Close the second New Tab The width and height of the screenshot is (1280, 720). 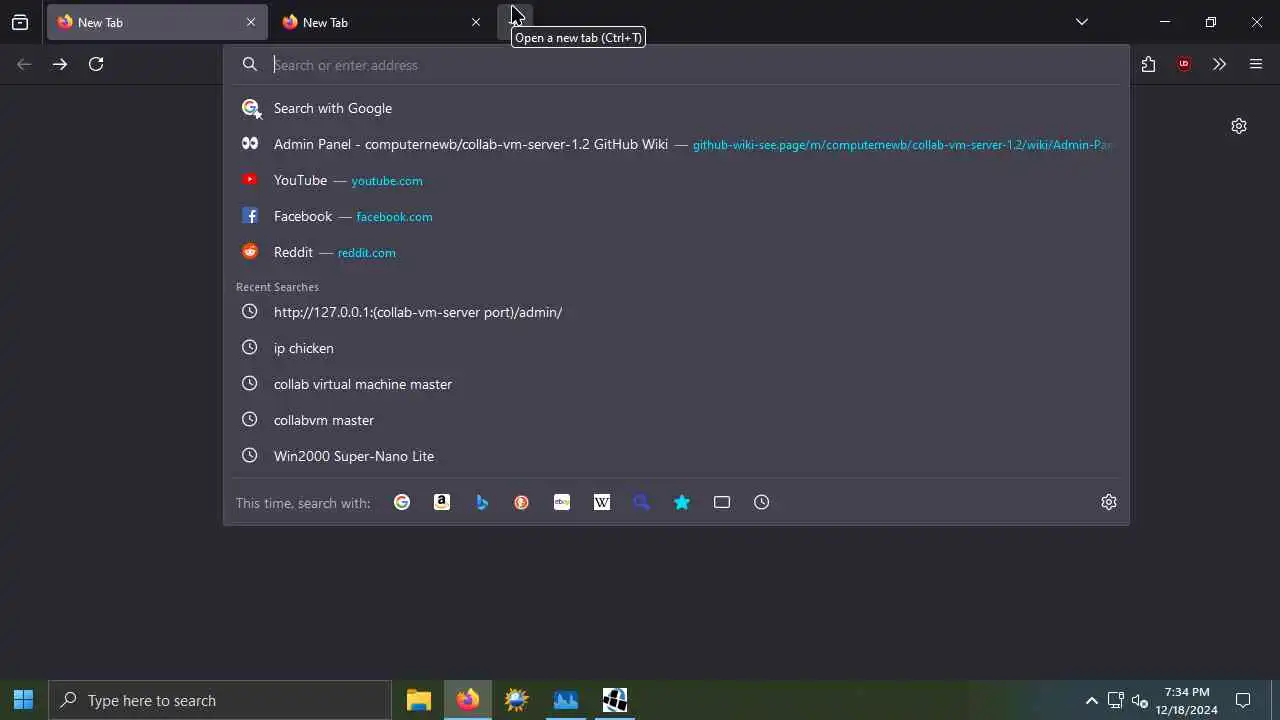(x=476, y=22)
